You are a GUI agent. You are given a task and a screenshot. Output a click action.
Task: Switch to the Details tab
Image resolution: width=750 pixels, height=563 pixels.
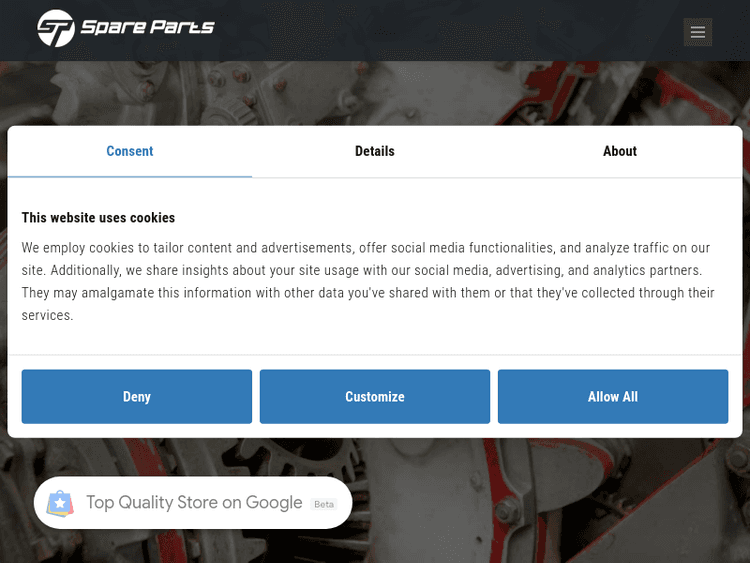click(x=375, y=151)
